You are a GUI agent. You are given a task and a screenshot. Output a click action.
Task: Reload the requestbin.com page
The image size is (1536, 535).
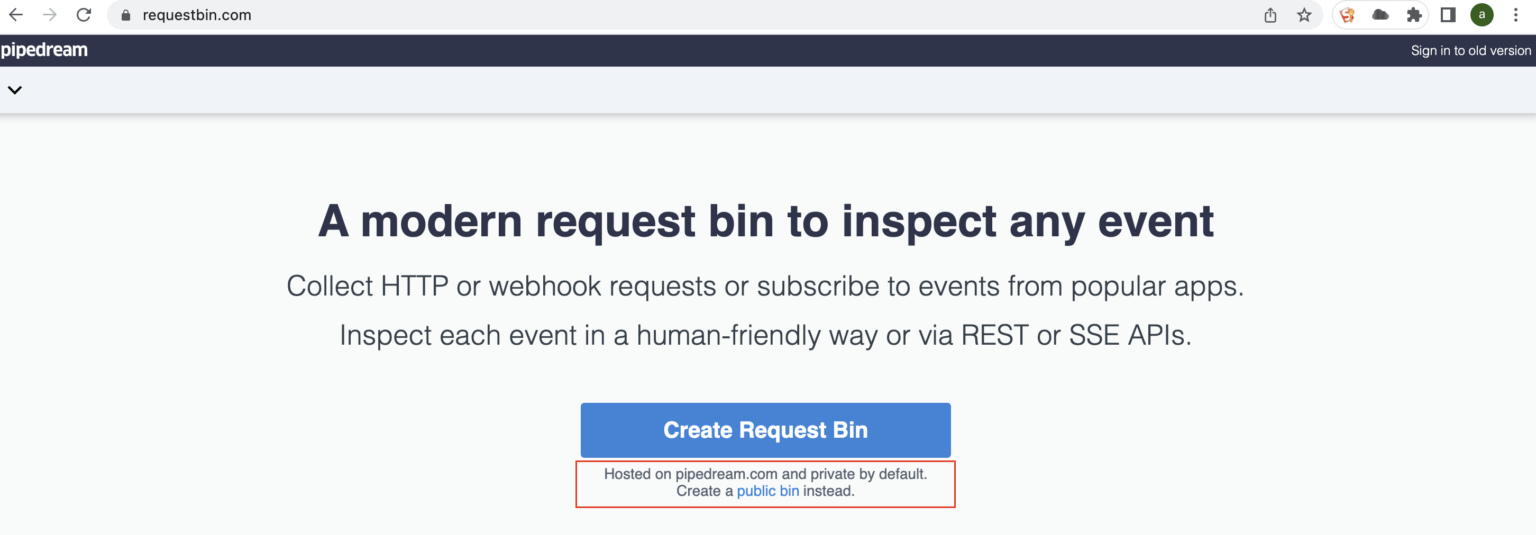tap(84, 15)
